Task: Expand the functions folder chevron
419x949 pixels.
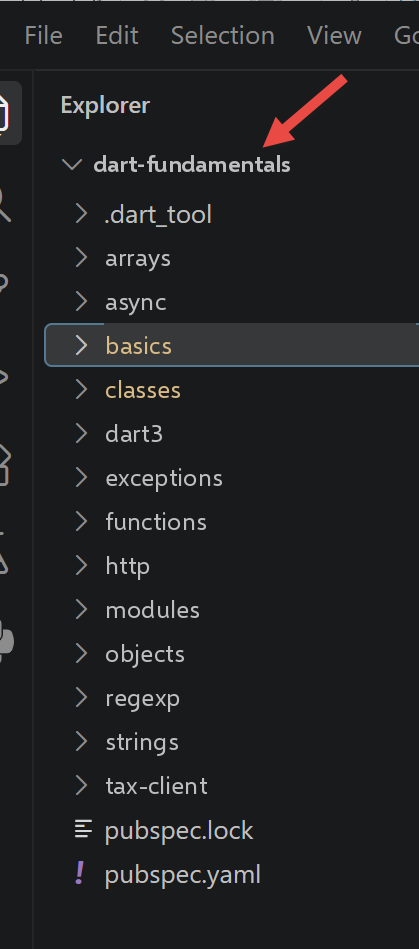Action: 81,522
